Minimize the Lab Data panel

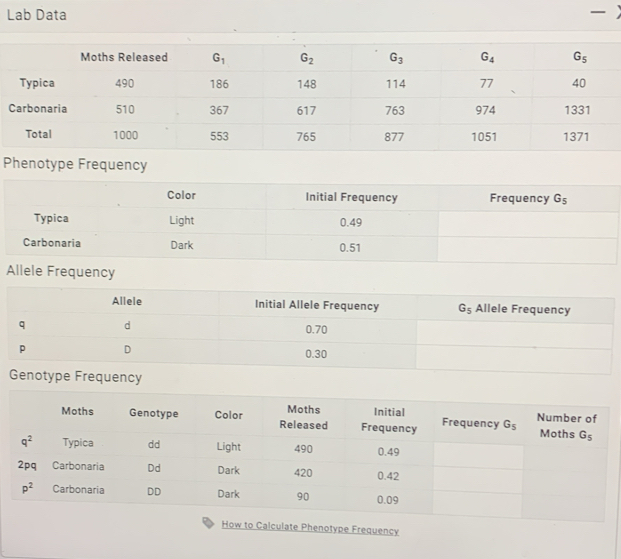pos(598,12)
